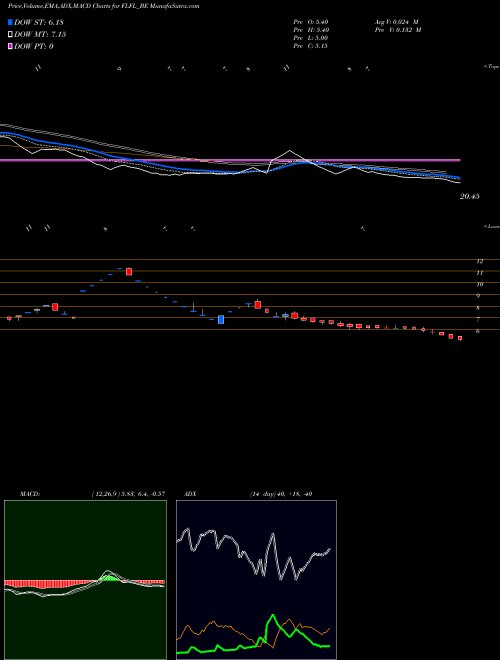Viewport: 500px width, 660px height.
Task: Click price axis label 6
Action: tap(478, 332)
